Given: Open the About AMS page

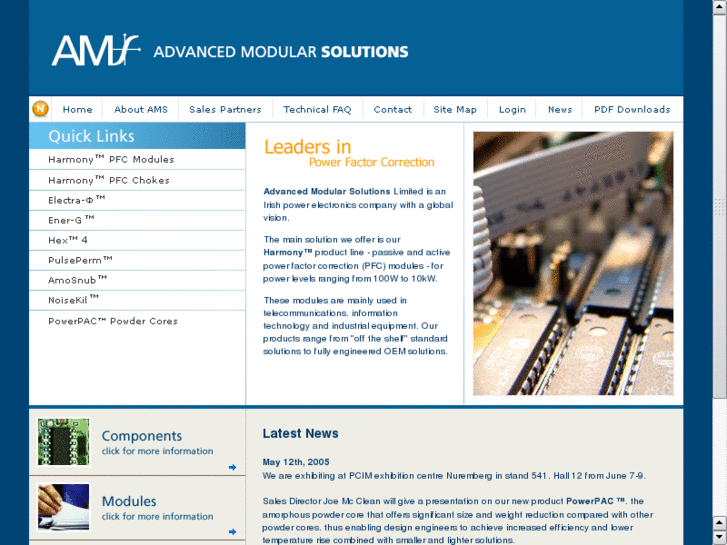Looking at the screenshot, I should pyautogui.click(x=141, y=109).
